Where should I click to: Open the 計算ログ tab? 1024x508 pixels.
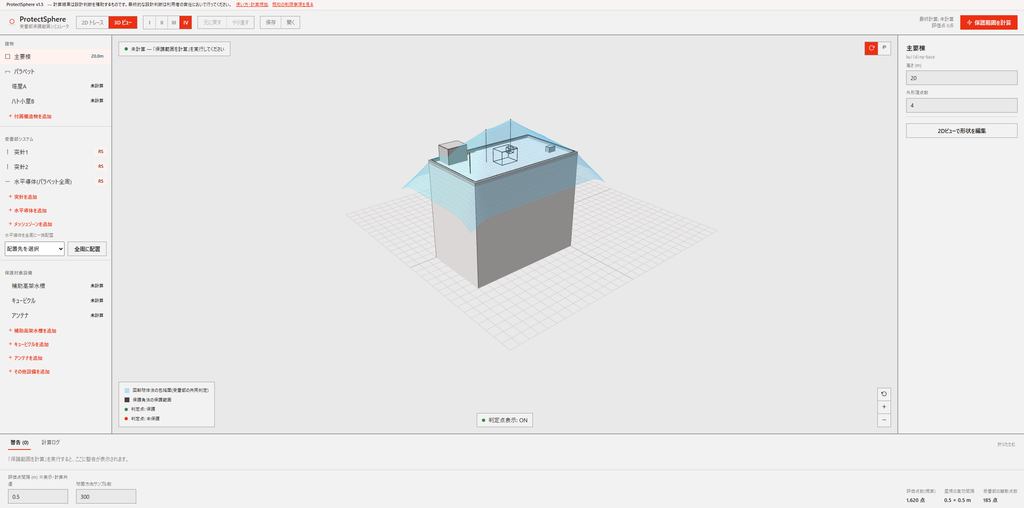[x=51, y=443]
